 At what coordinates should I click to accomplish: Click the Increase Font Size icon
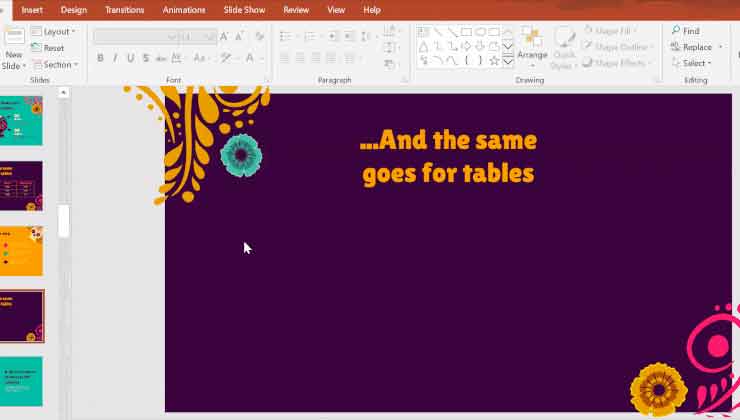(x=225, y=37)
